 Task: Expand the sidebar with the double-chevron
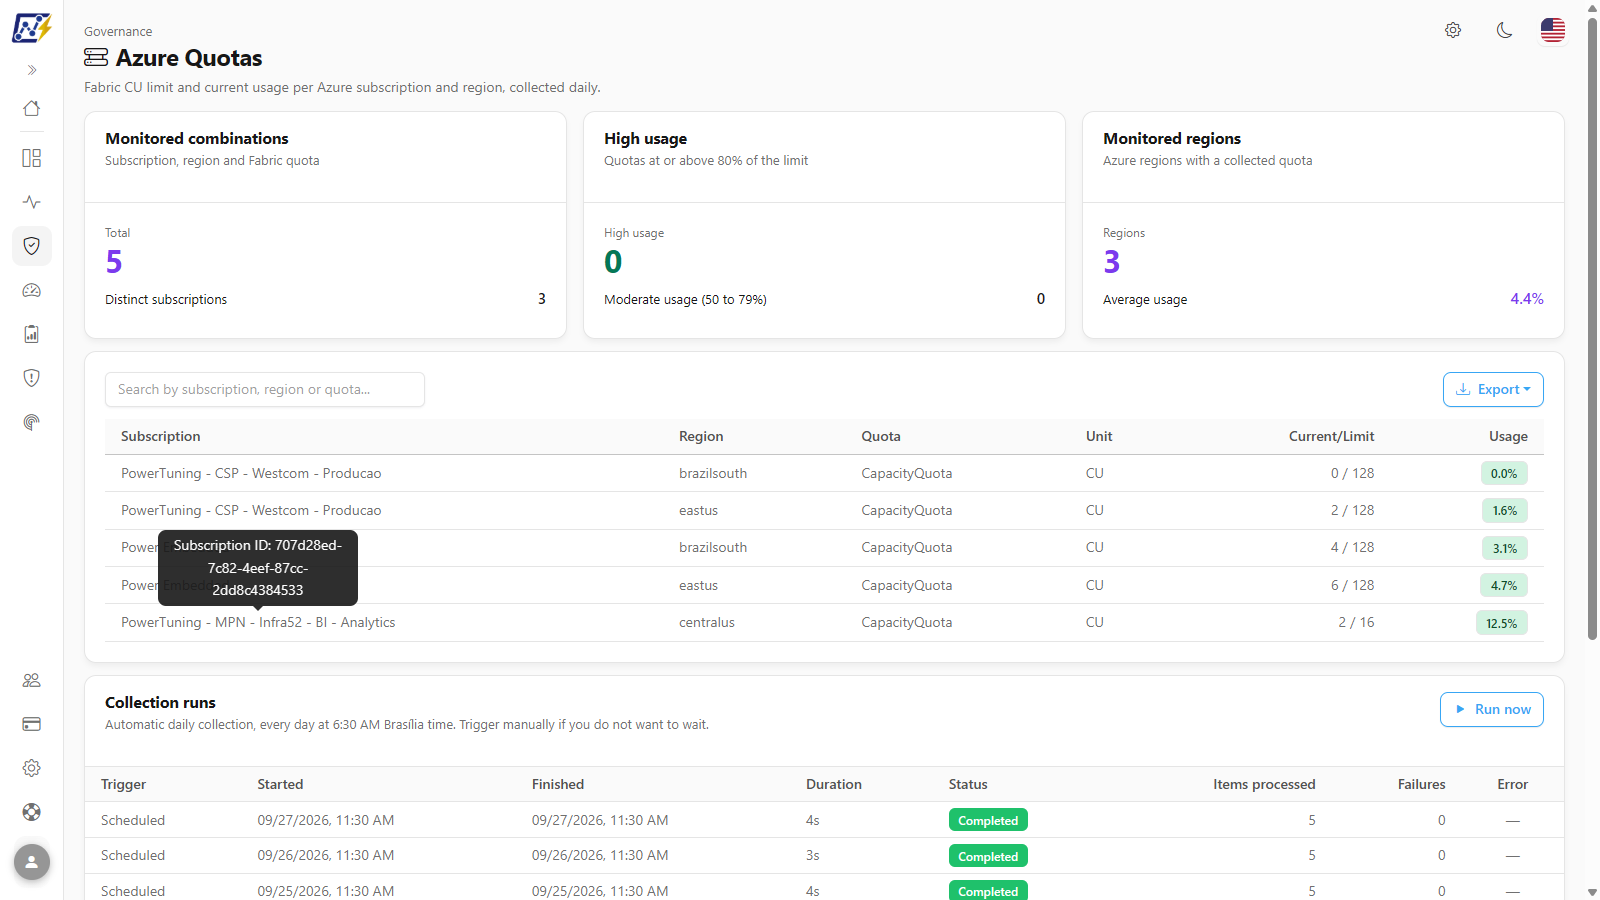click(x=32, y=70)
